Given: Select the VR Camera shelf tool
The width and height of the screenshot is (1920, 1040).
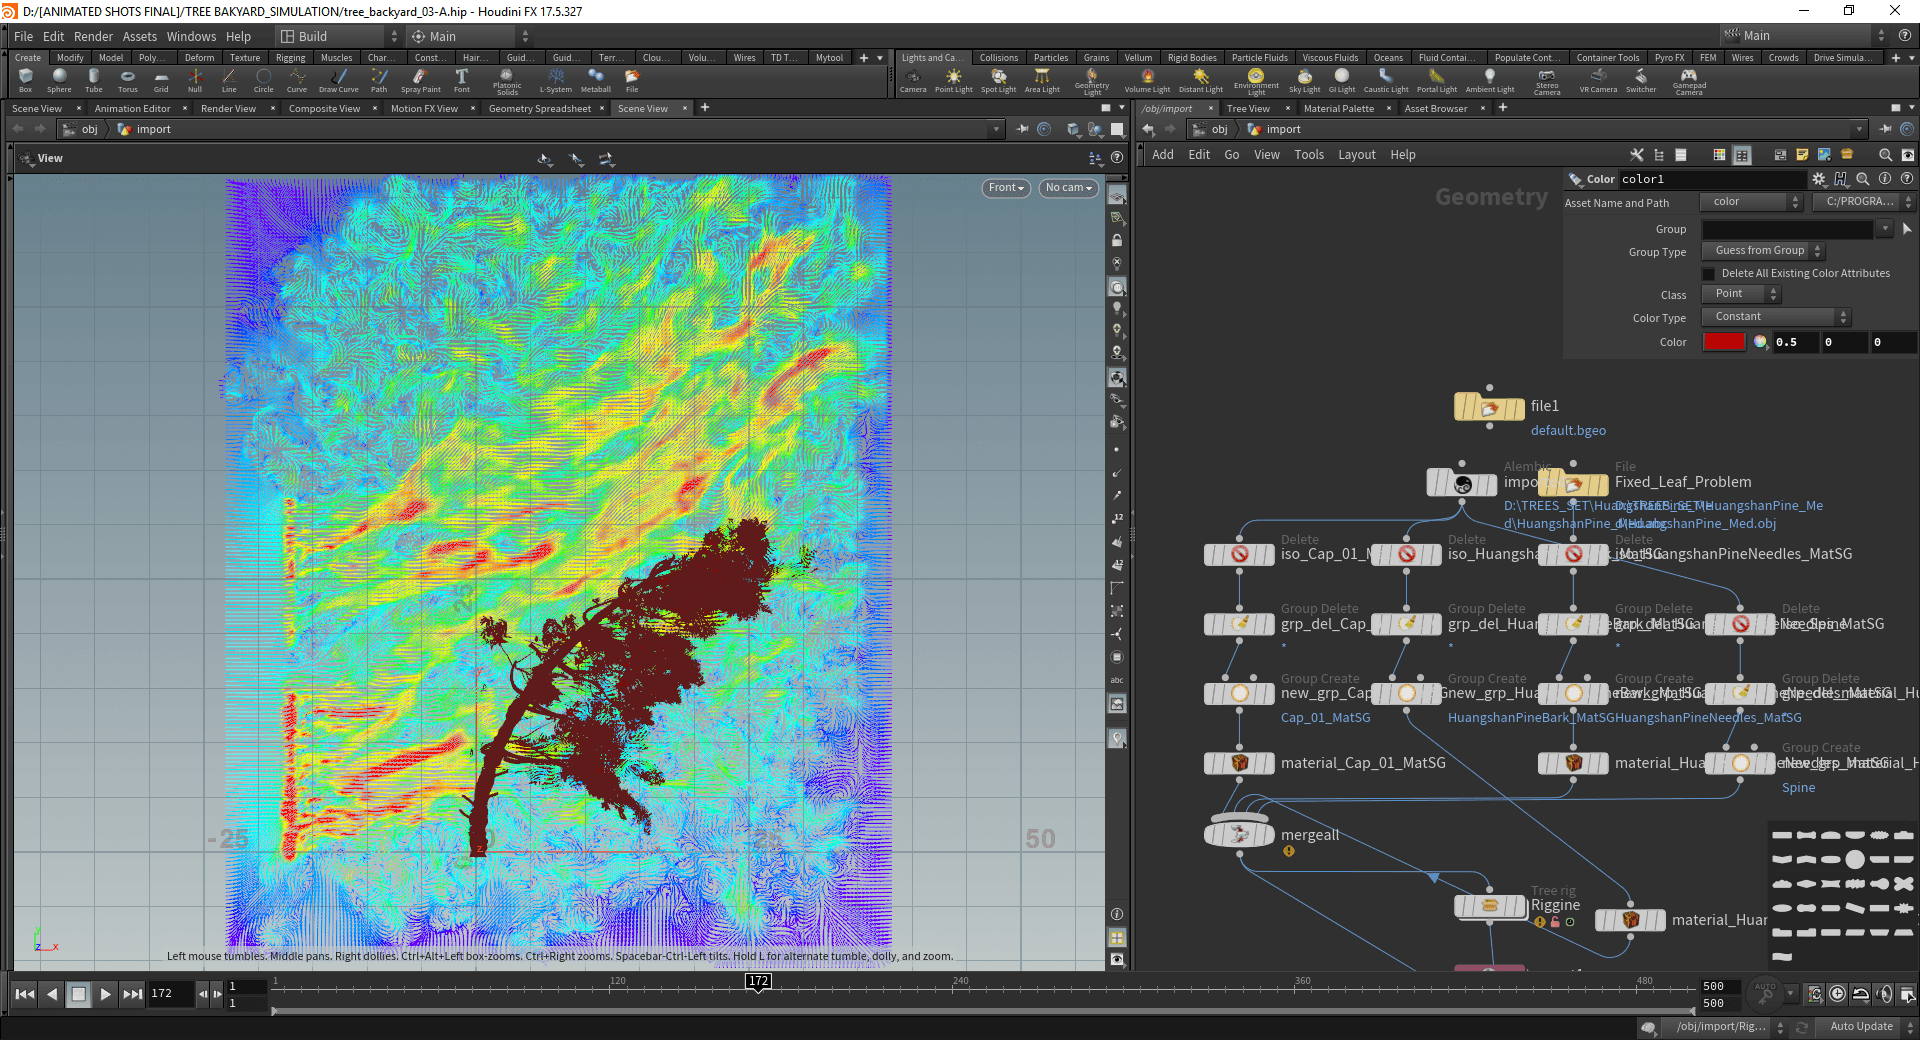Looking at the screenshot, I should click(x=1597, y=80).
